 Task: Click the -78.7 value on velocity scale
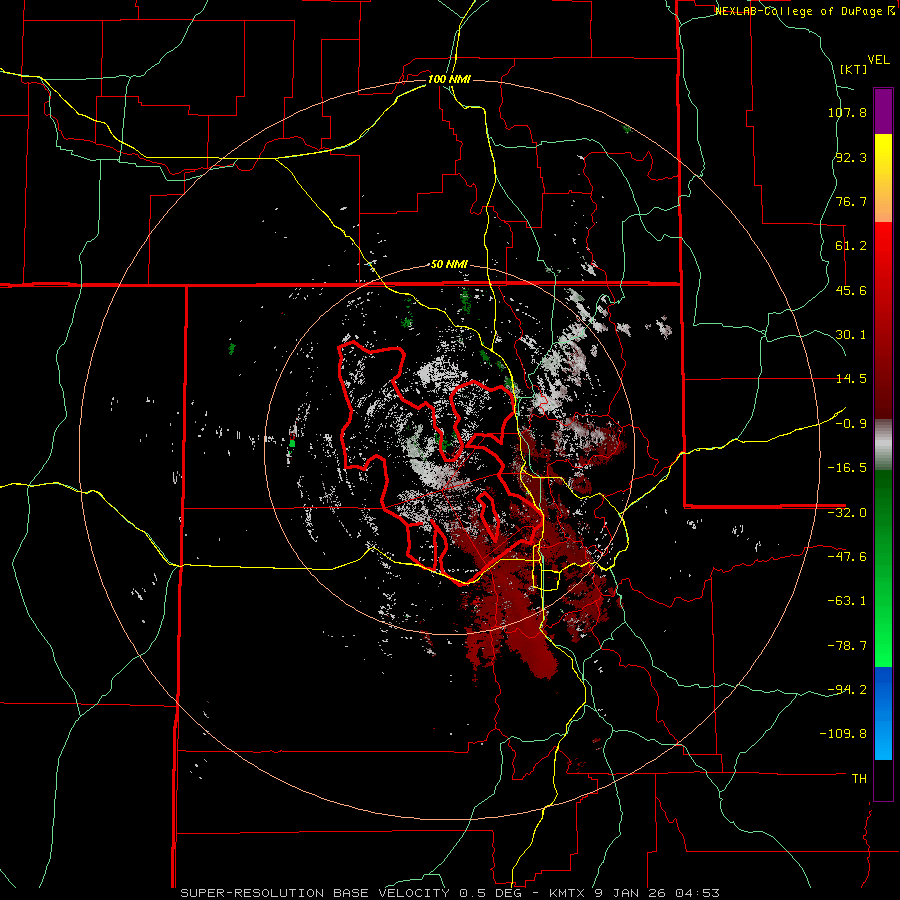[847, 646]
